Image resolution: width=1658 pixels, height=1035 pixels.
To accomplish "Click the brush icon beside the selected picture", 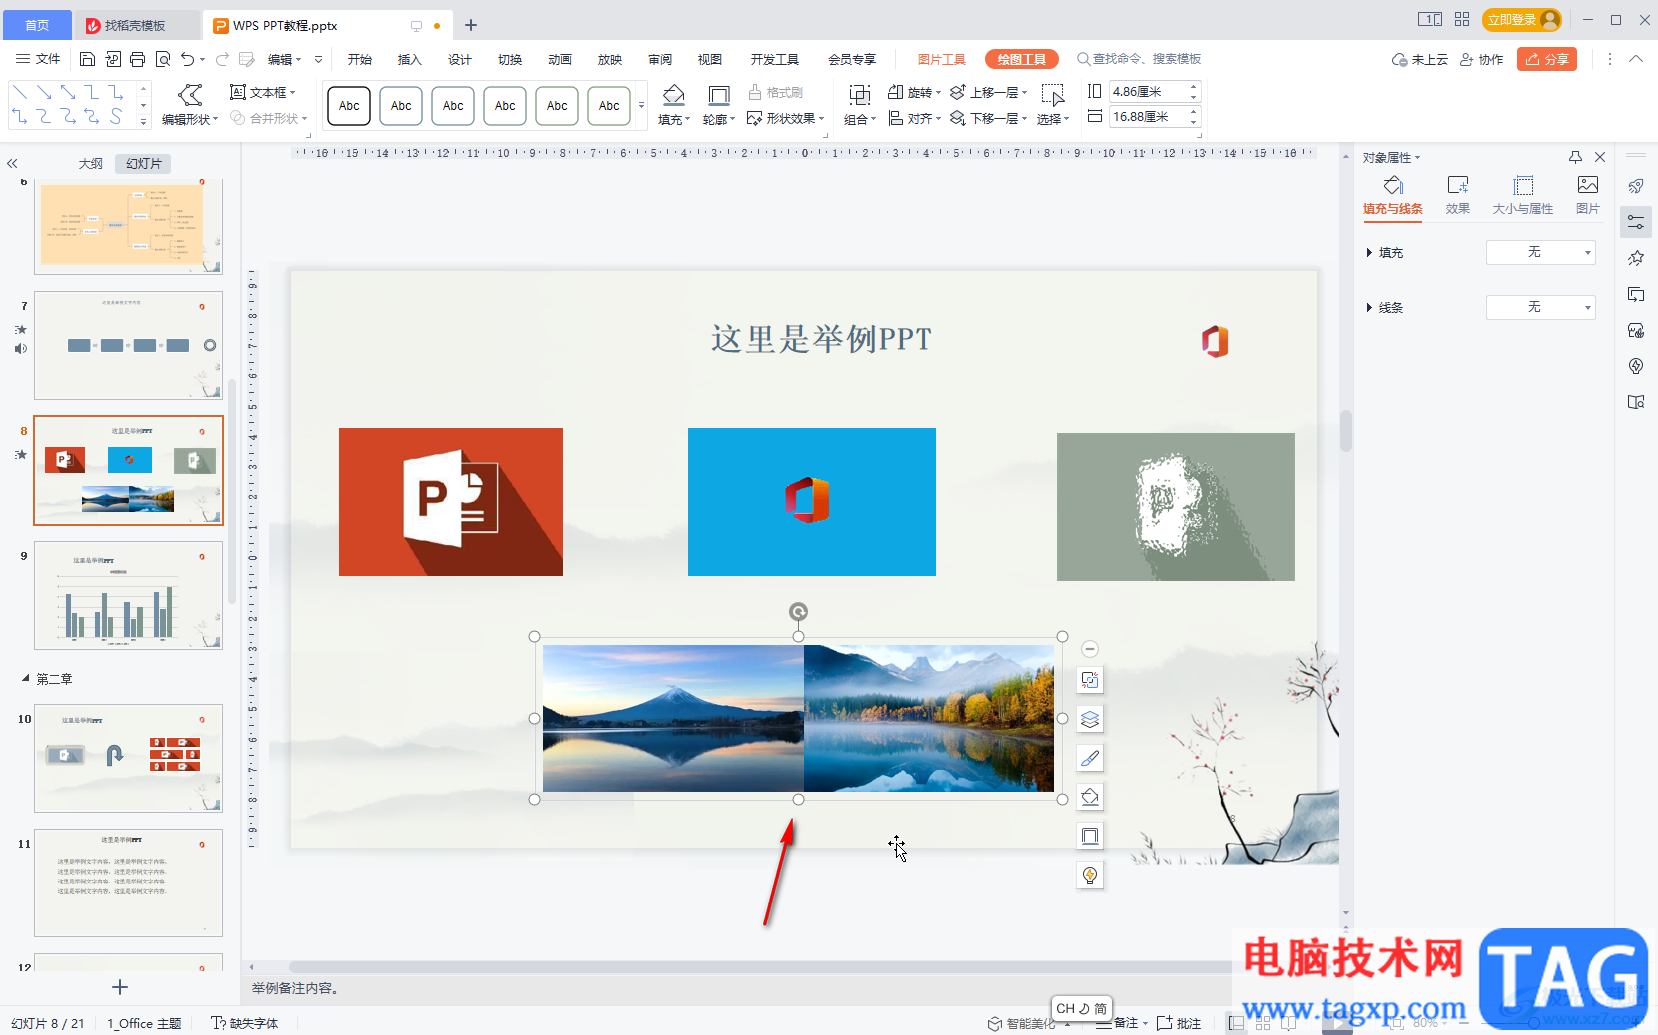I will tap(1090, 758).
